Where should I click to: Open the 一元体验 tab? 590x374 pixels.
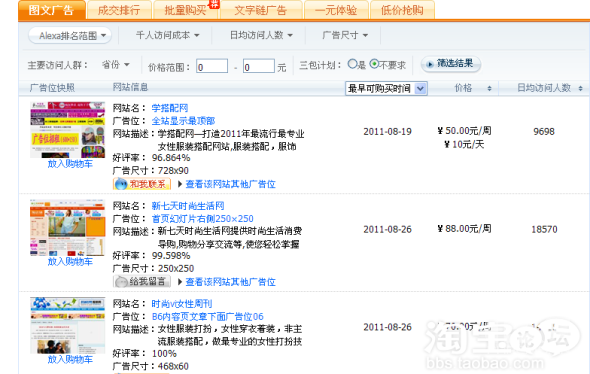tap(336, 10)
